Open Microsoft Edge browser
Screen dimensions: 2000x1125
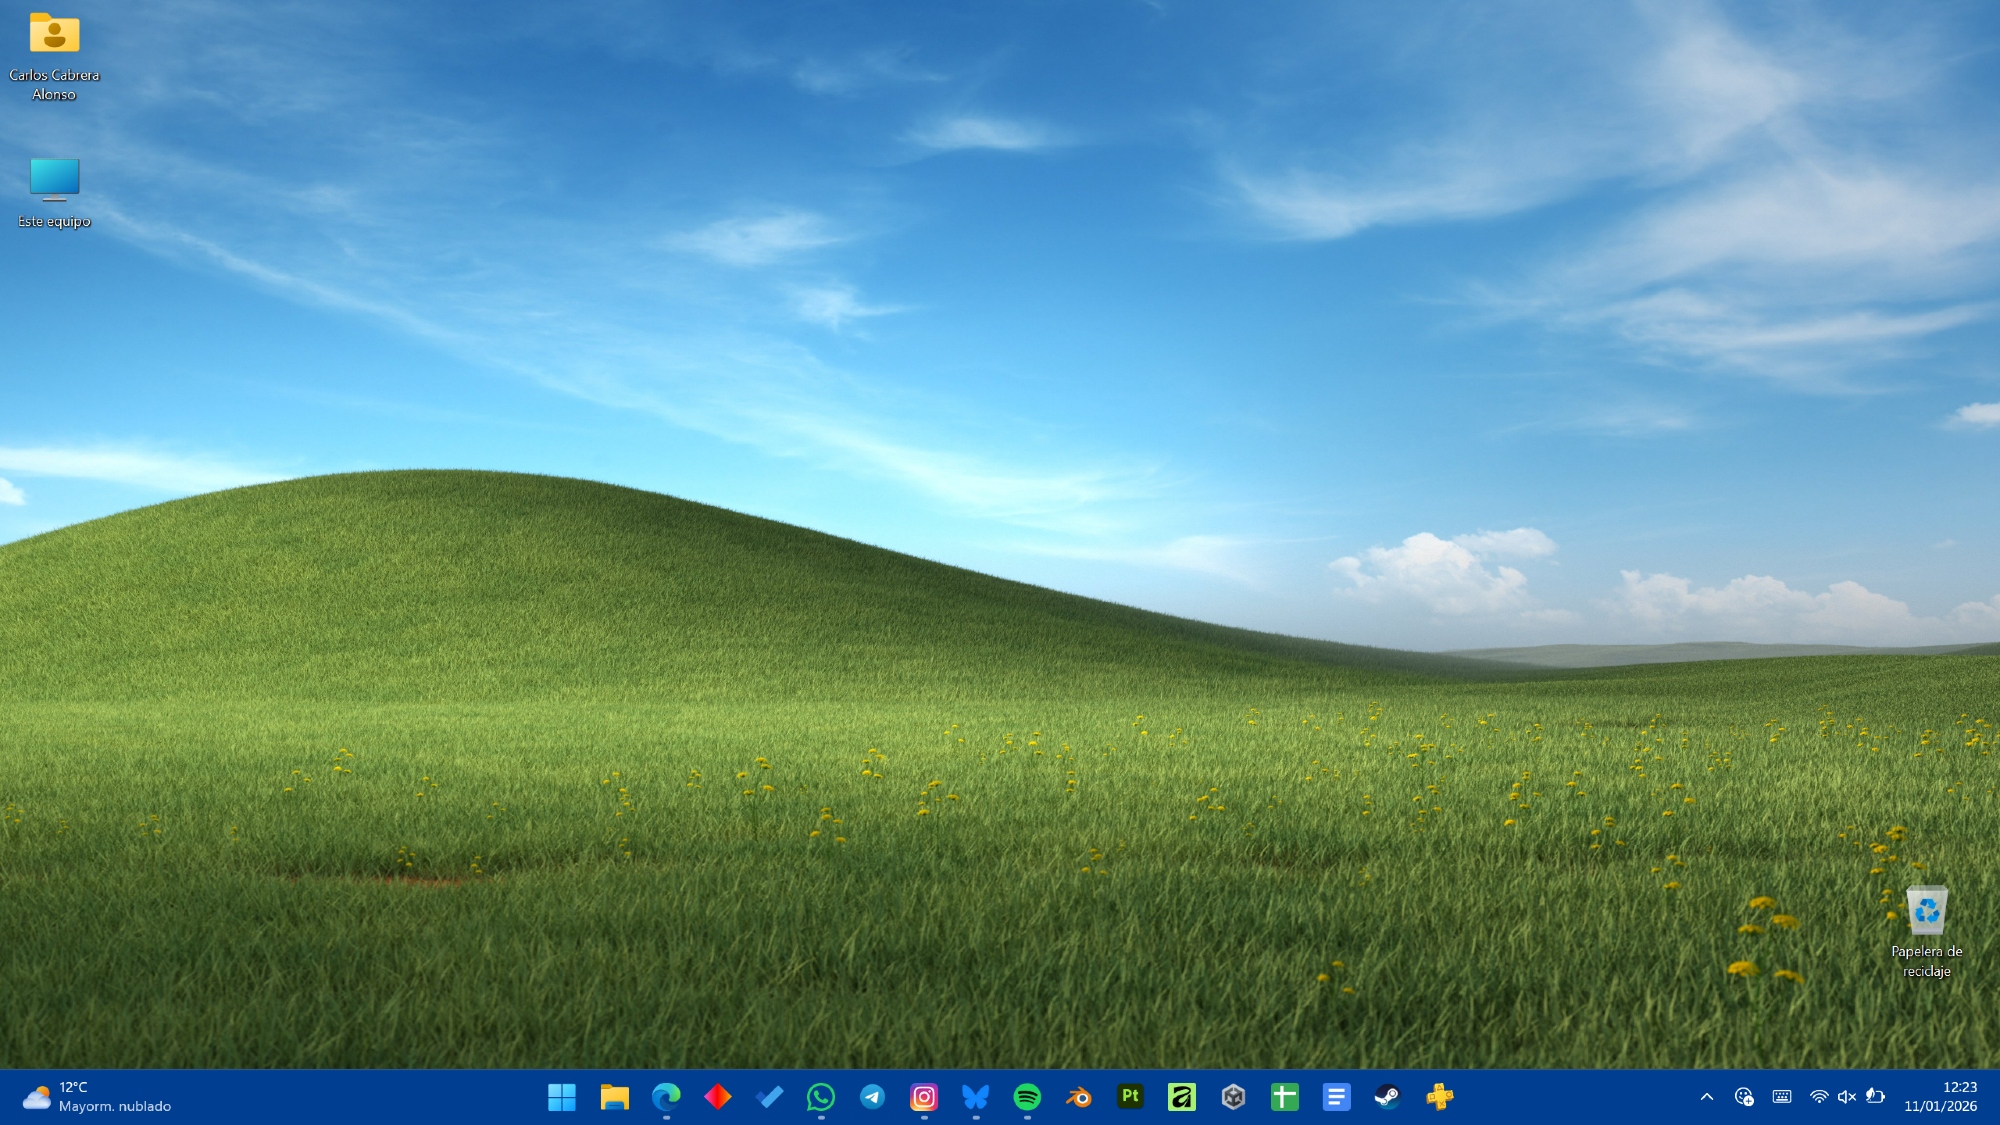click(666, 1097)
